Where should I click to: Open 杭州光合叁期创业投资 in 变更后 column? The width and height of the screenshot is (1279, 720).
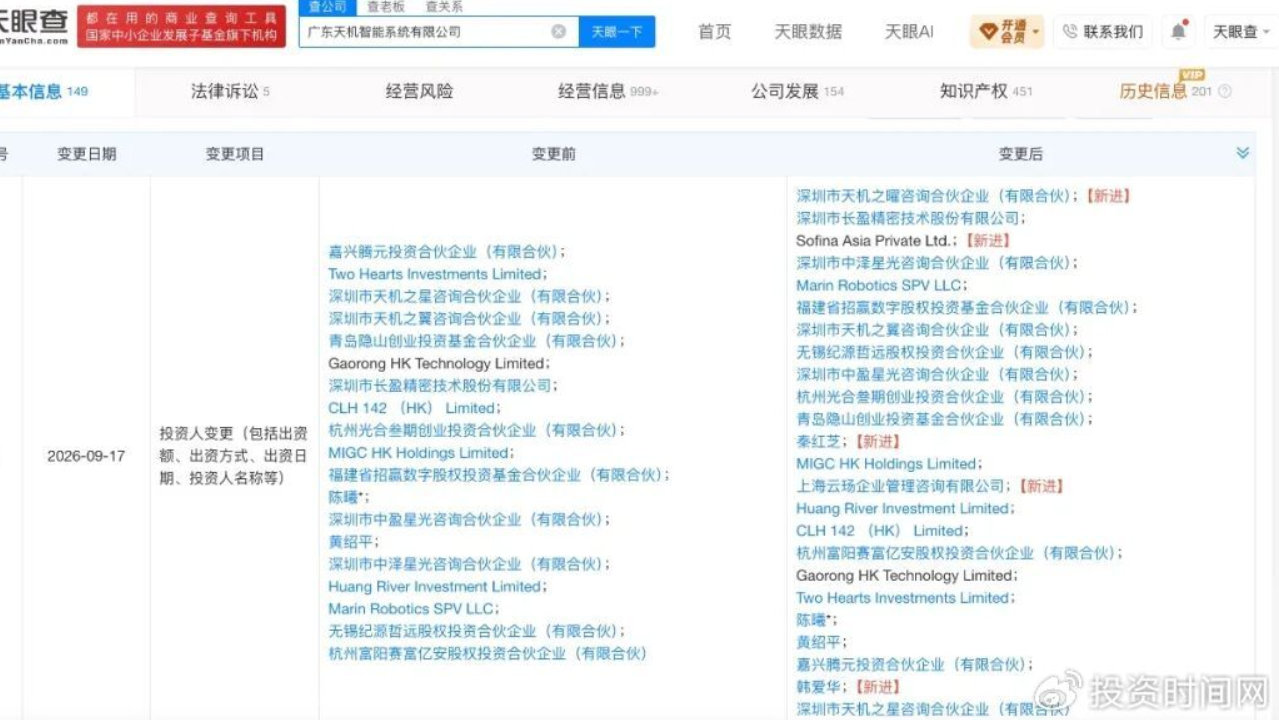coord(942,397)
